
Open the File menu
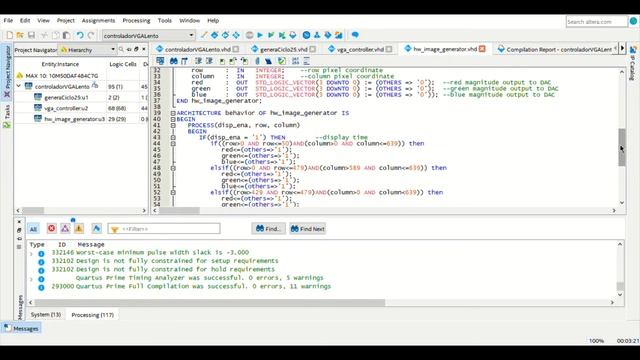(x=8, y=20)
